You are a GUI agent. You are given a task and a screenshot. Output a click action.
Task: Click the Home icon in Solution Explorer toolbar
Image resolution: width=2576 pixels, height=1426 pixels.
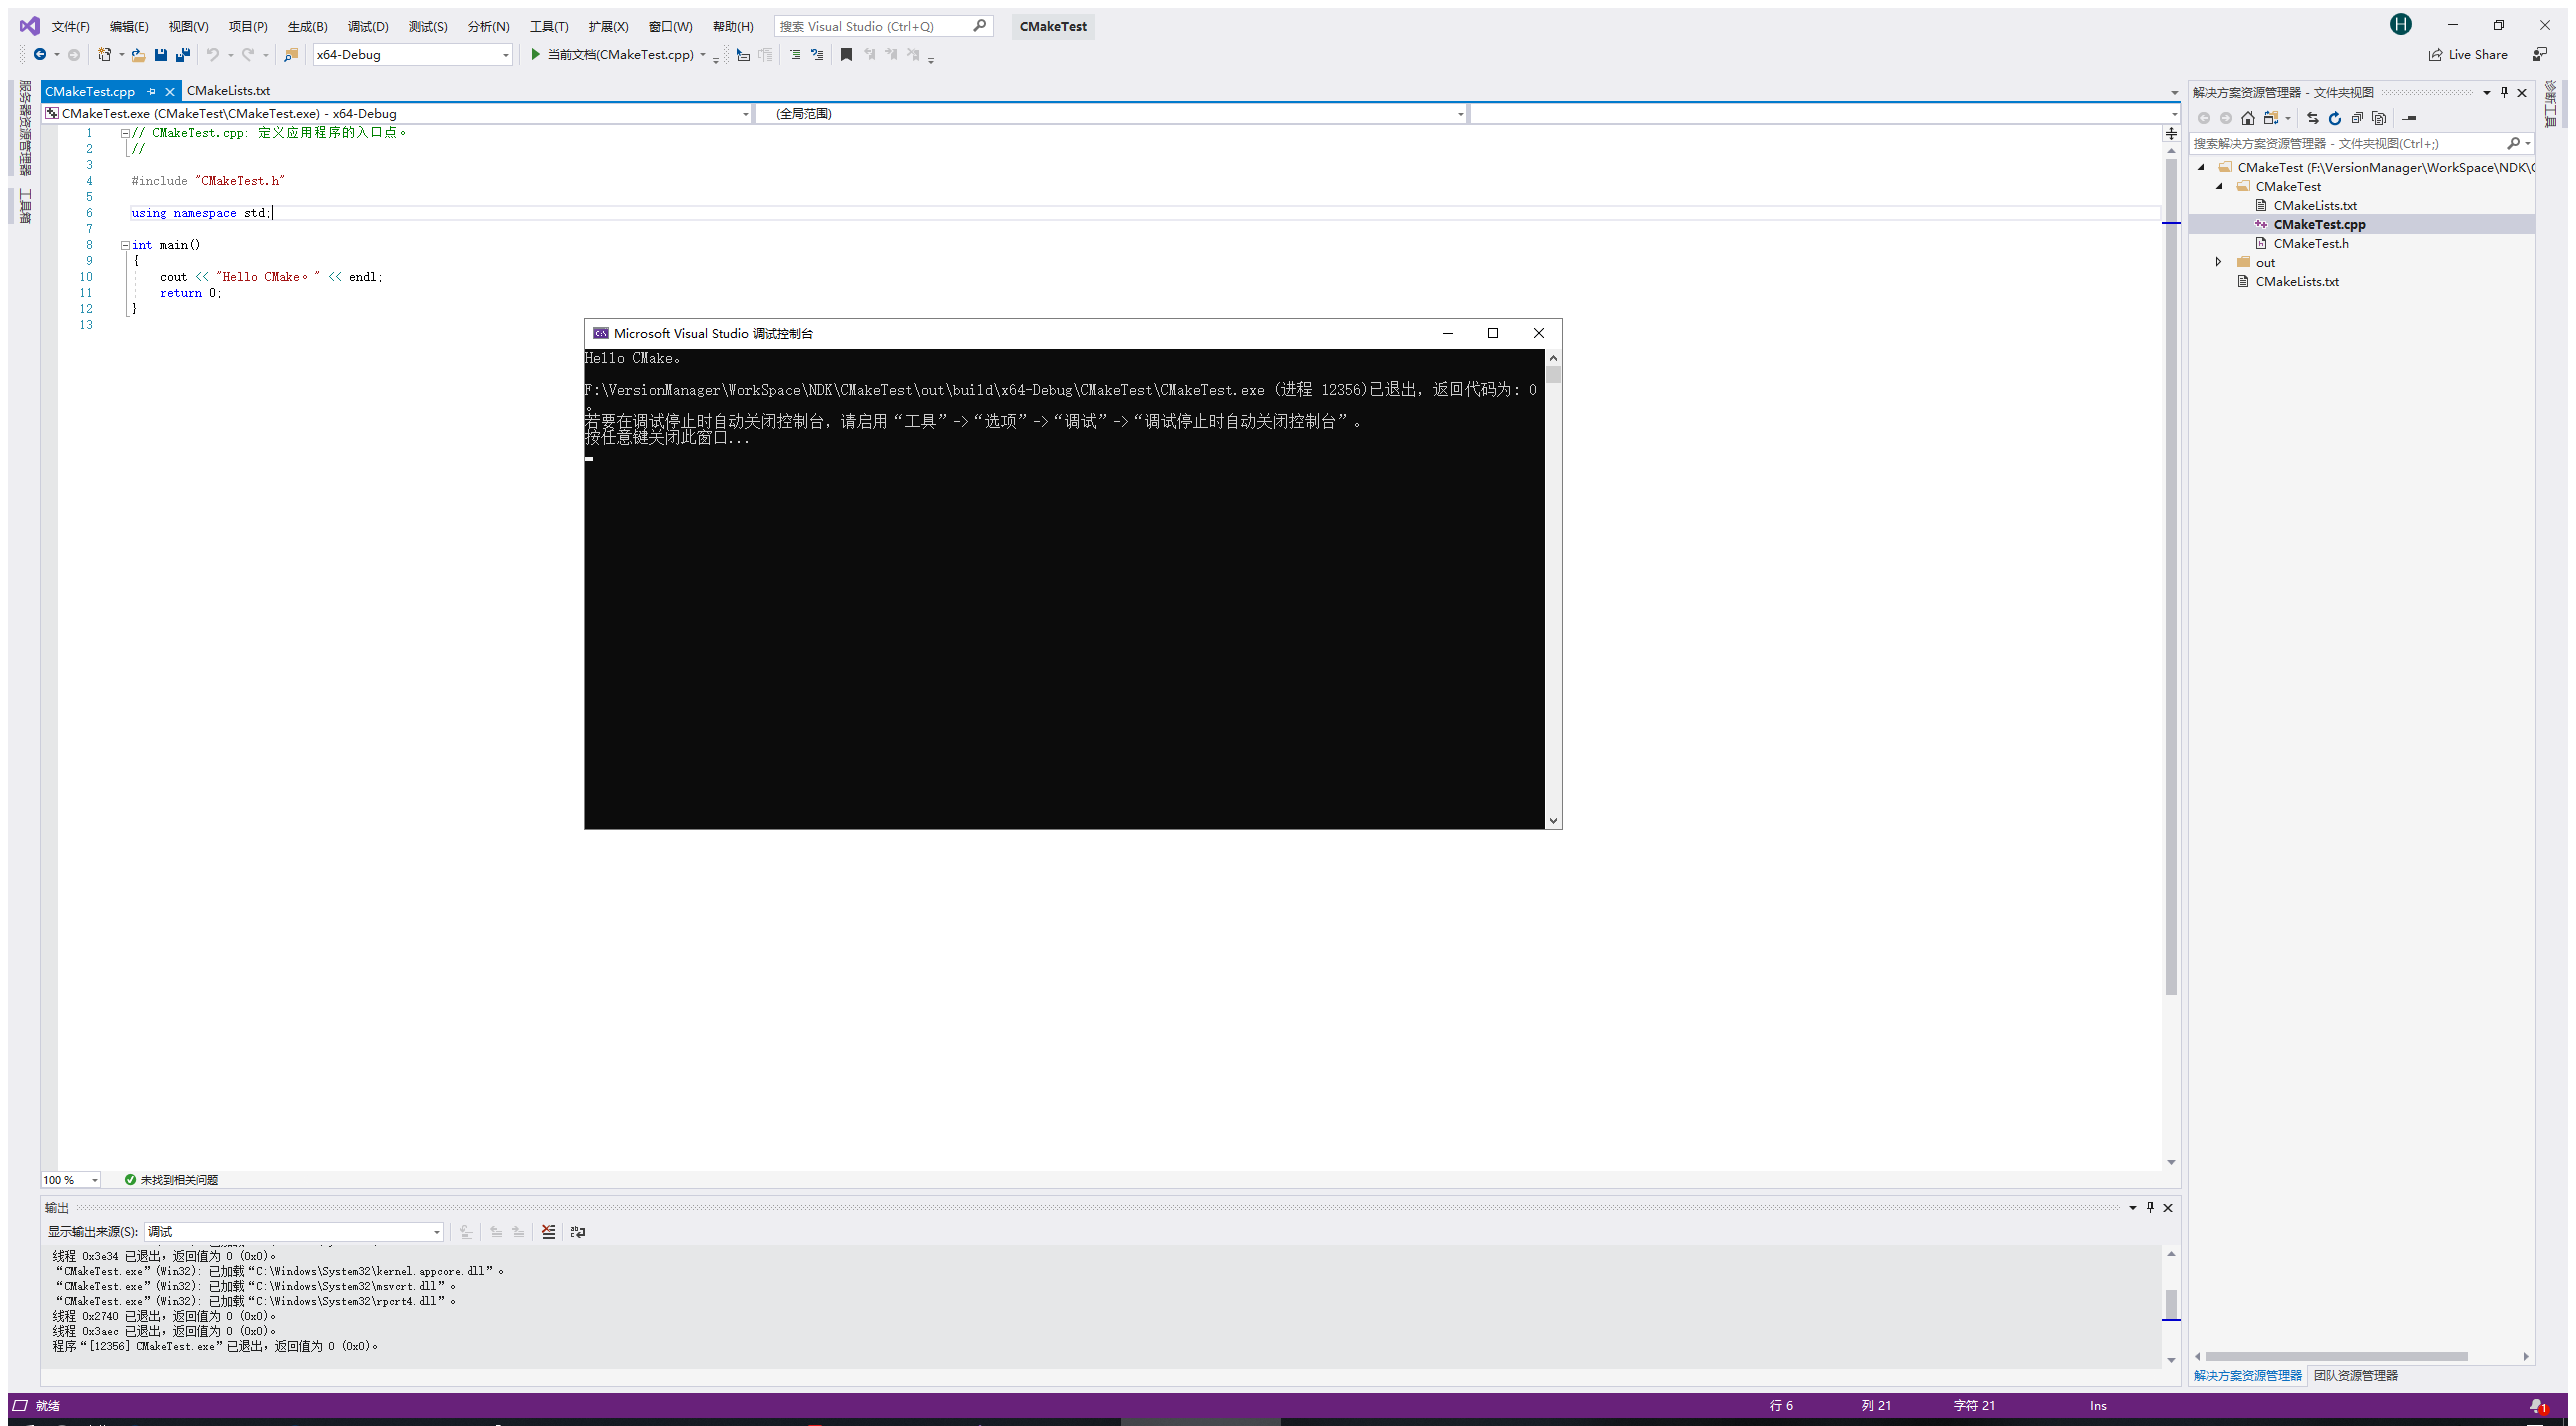2248,117
